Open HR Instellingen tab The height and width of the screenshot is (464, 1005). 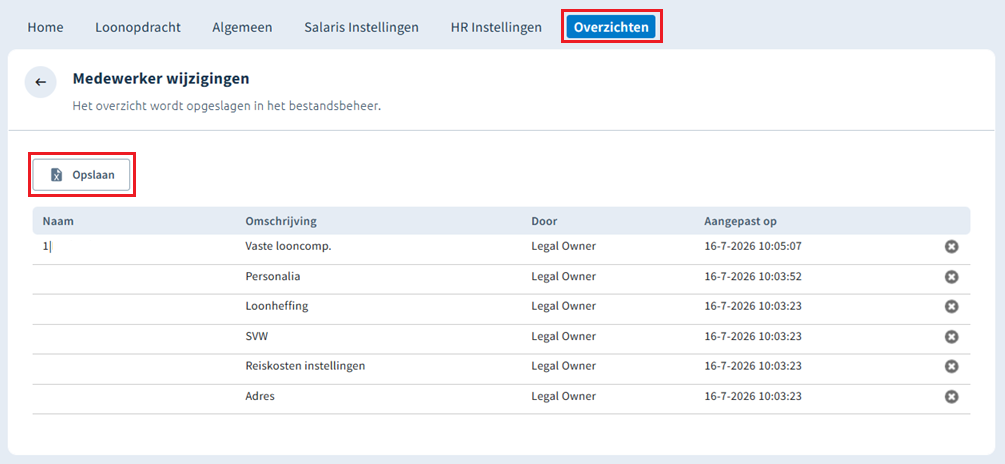click(496, 28)
